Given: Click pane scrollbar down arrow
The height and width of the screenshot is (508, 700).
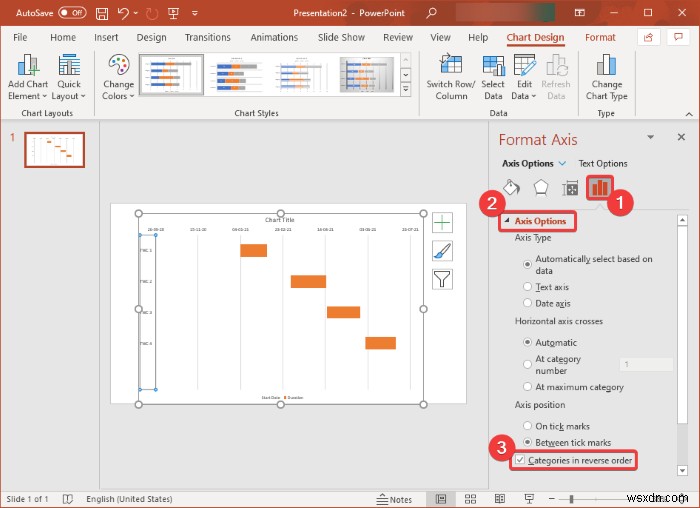Looking at the screenshot, I should [682, 470].
